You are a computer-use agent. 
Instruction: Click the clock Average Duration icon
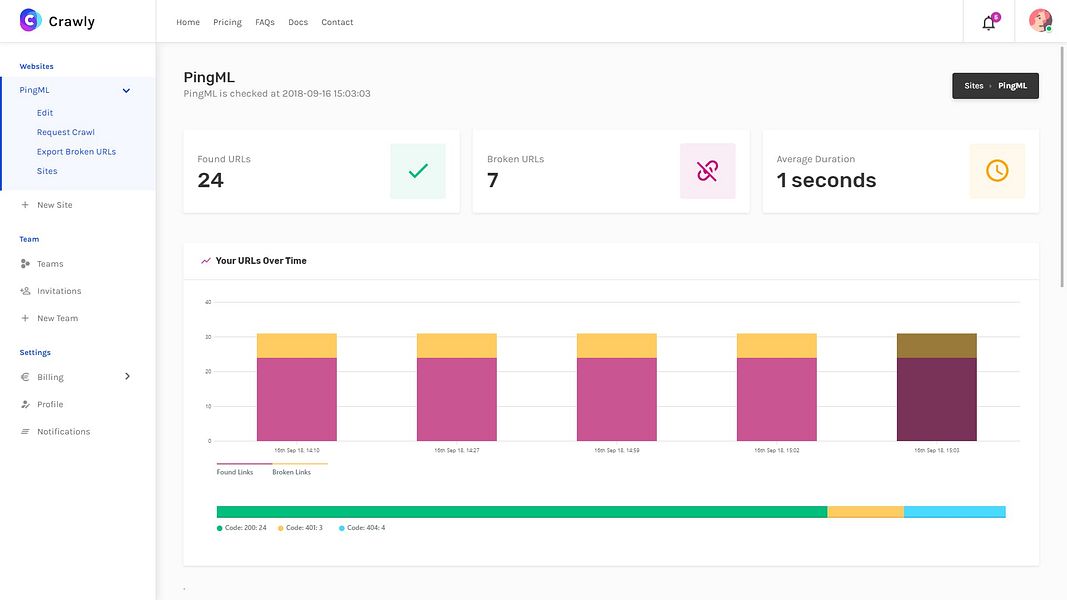997,171
